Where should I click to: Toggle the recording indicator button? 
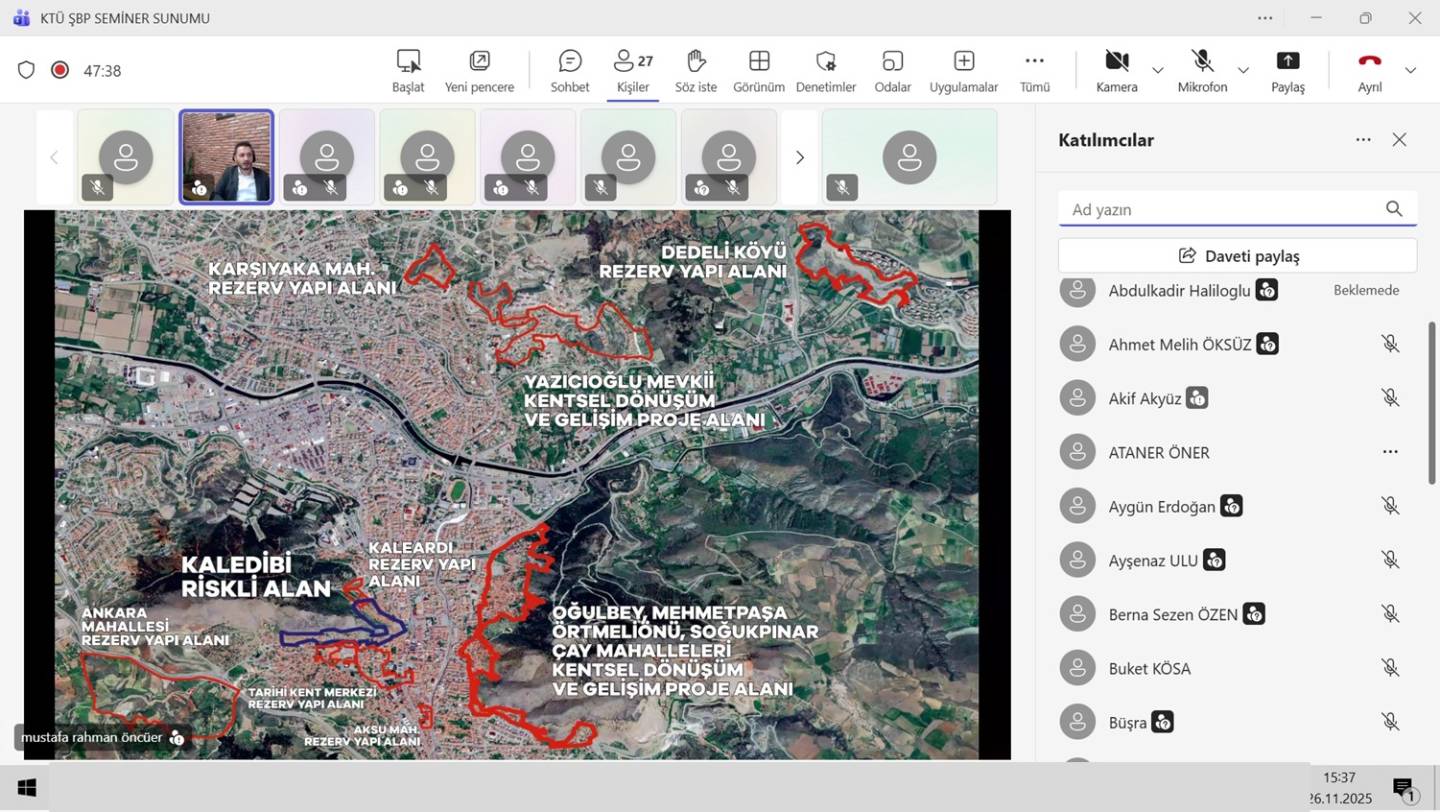(x=60, y=70)
